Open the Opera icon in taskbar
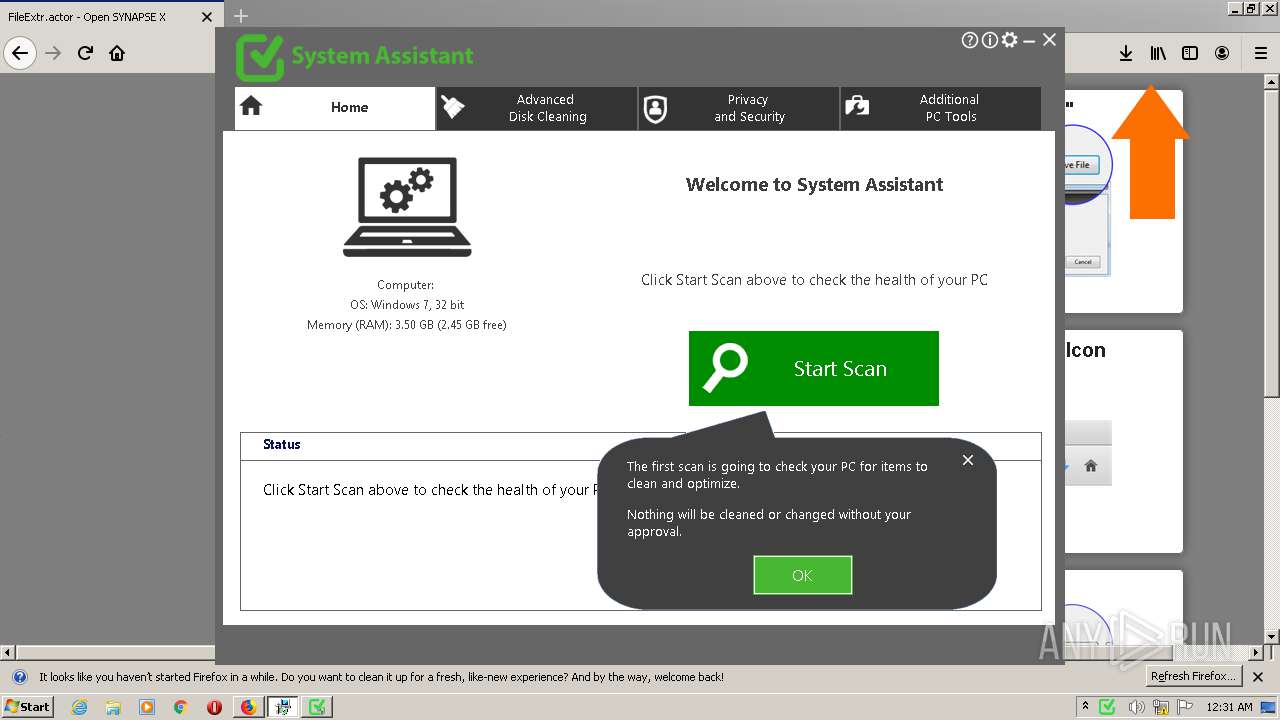Image resolution: width=1280 pixels, height=720 pixels. tap(214, 707)
